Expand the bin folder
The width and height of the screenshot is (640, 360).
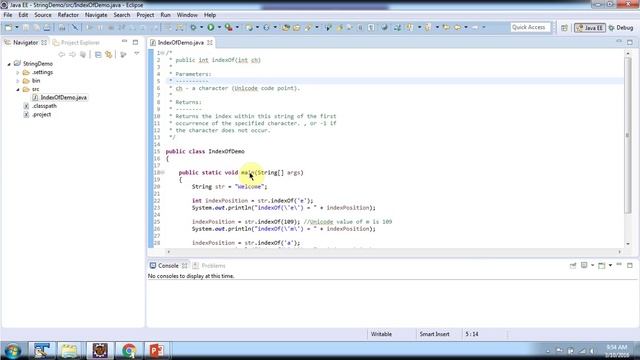pyautogui.click(x=18, y=81)
